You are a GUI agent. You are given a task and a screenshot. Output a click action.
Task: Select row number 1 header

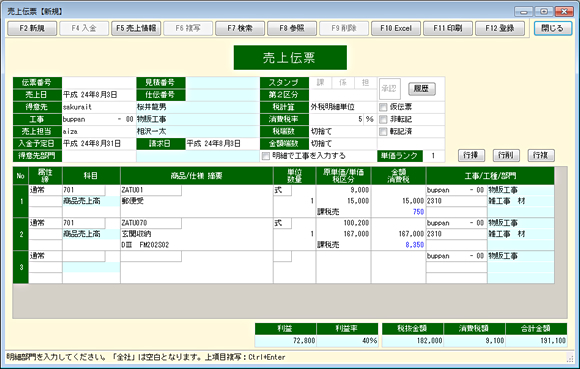pyautogui.click(x=21, y=201)
